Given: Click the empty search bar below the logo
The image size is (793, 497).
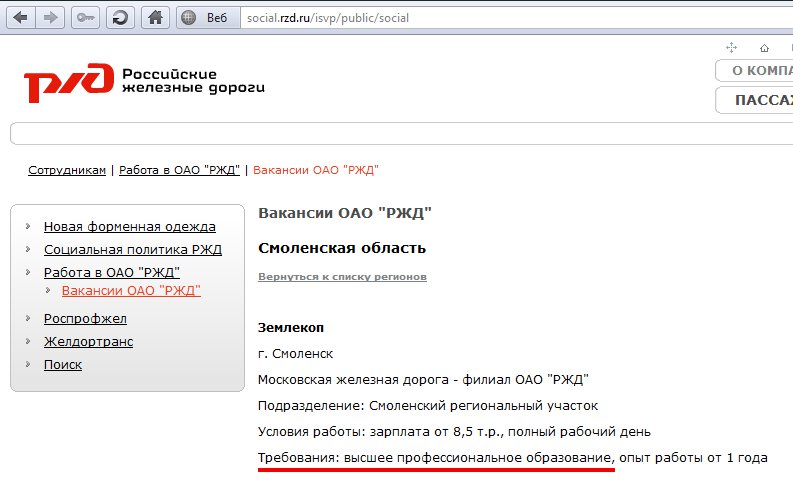Looking at the screenshot, I should 402,133.
